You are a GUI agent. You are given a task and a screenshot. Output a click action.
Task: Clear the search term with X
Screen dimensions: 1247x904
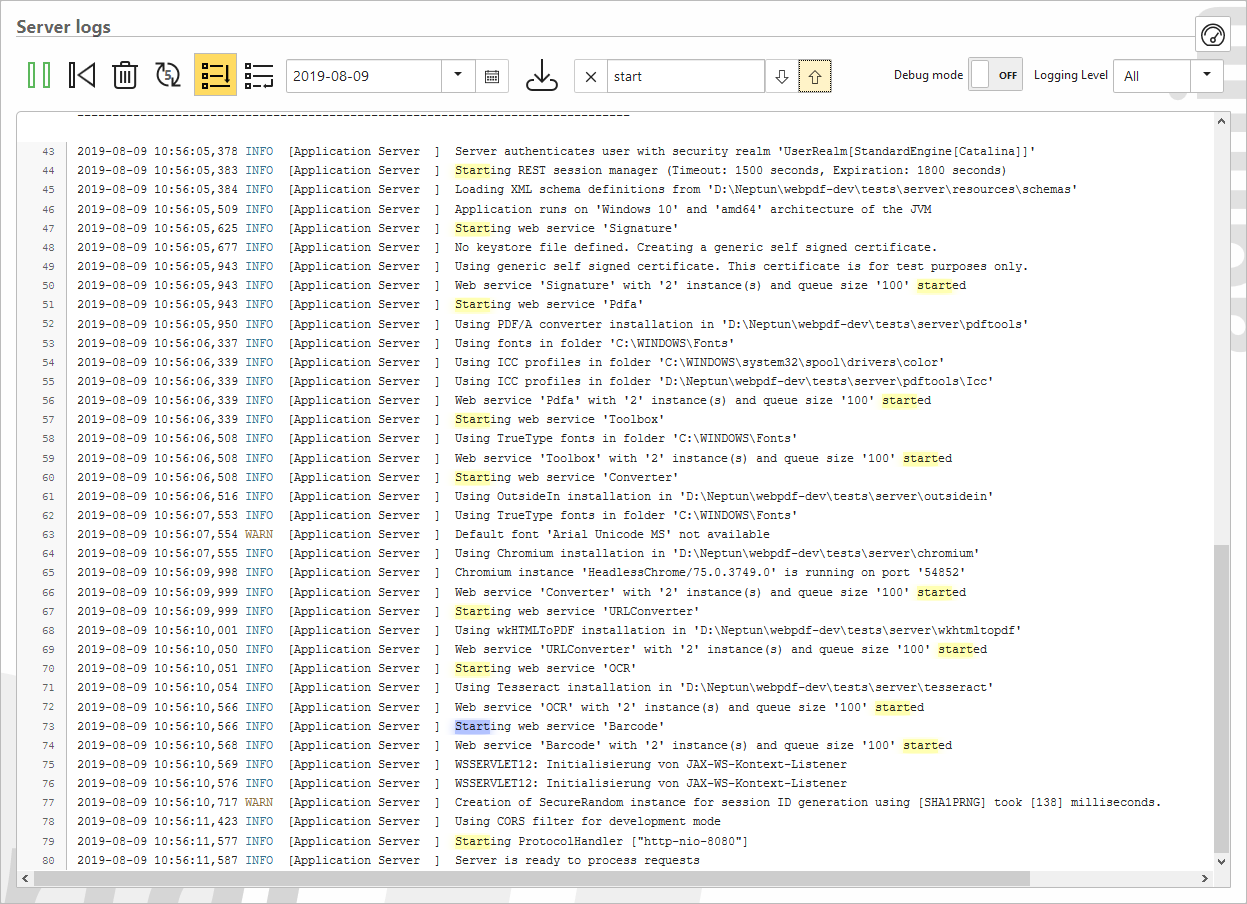[590, 76]
